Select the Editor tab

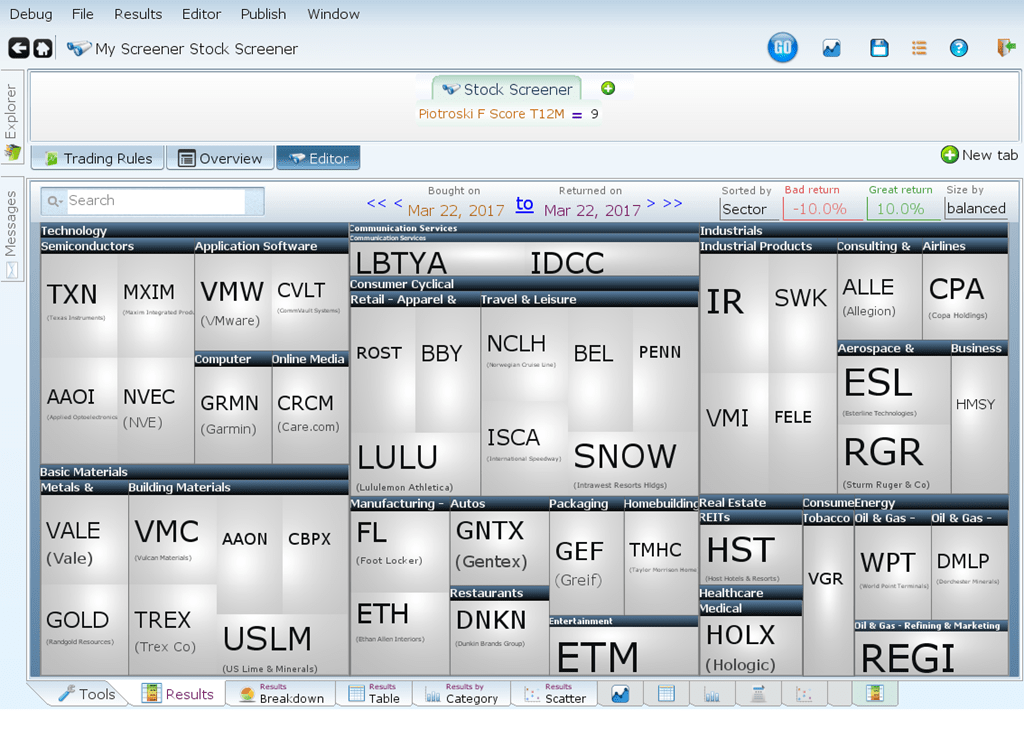pos(318,158)
